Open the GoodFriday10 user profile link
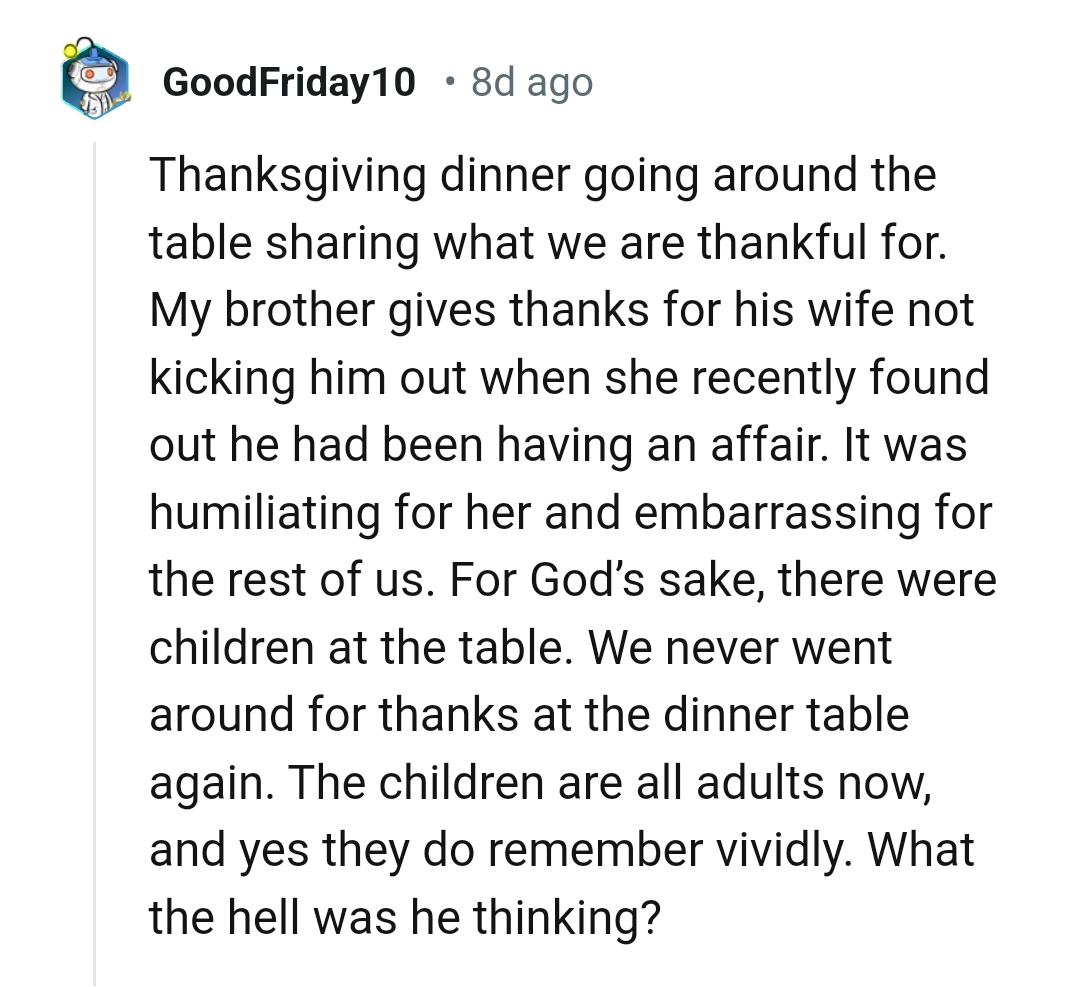Viewport: 1080px width, 987px height. pyautogui.click(x=288, y=82)
